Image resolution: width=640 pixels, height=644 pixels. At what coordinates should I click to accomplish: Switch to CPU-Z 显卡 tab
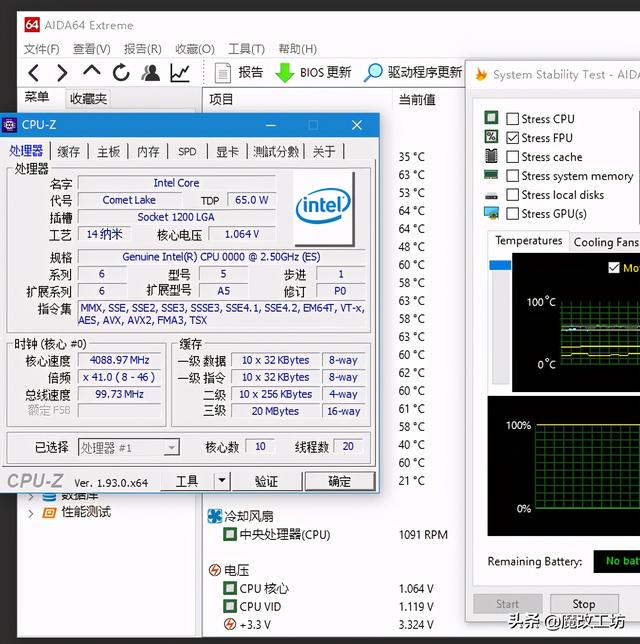coord(227,152)
